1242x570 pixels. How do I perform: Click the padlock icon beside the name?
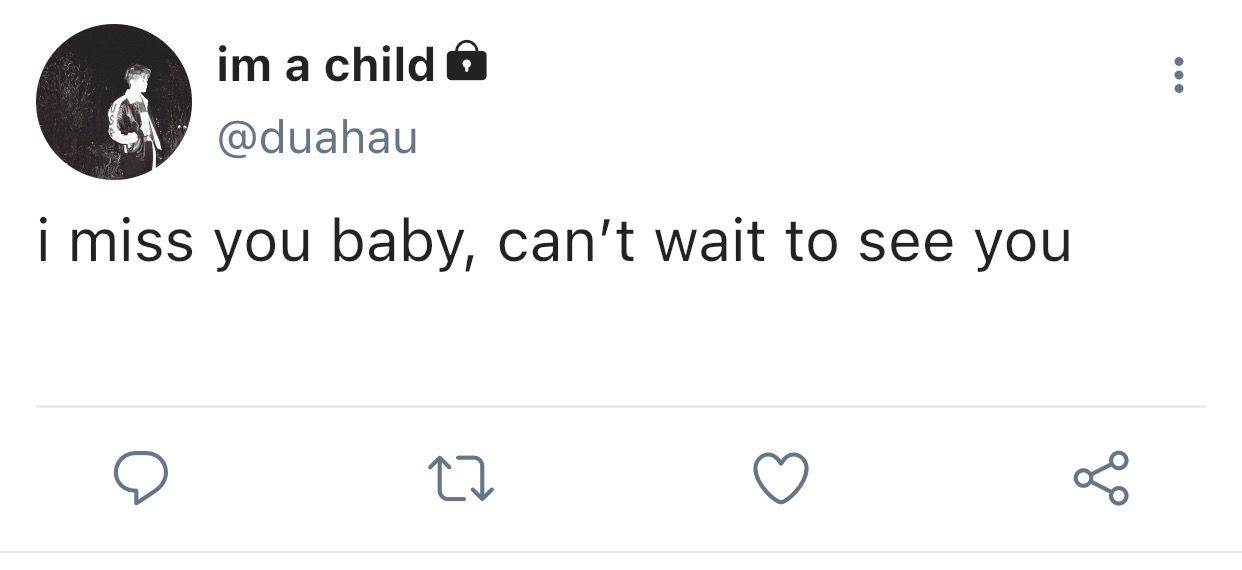[465, 64]
